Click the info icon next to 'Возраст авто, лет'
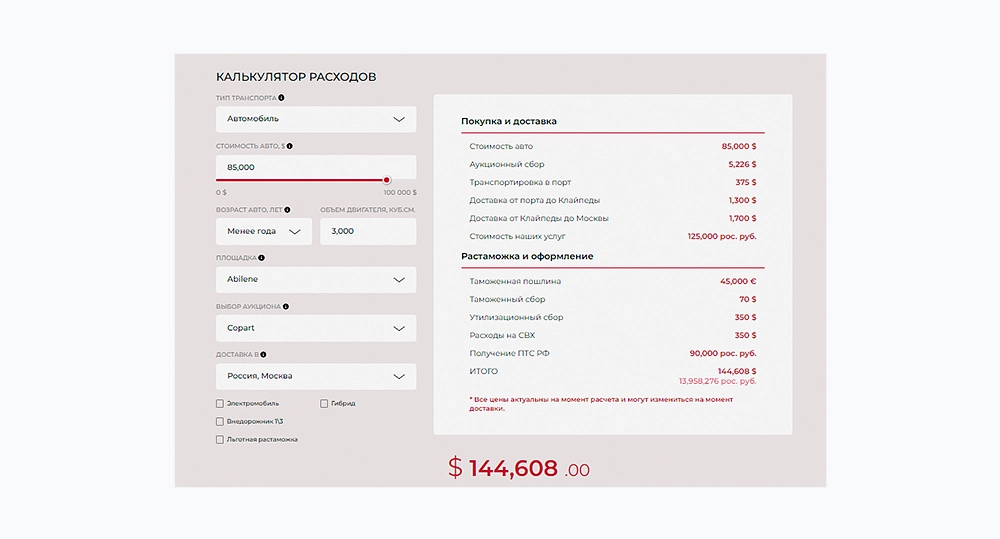This screenshot has height=539, width=1000. (x=288, y=210)
